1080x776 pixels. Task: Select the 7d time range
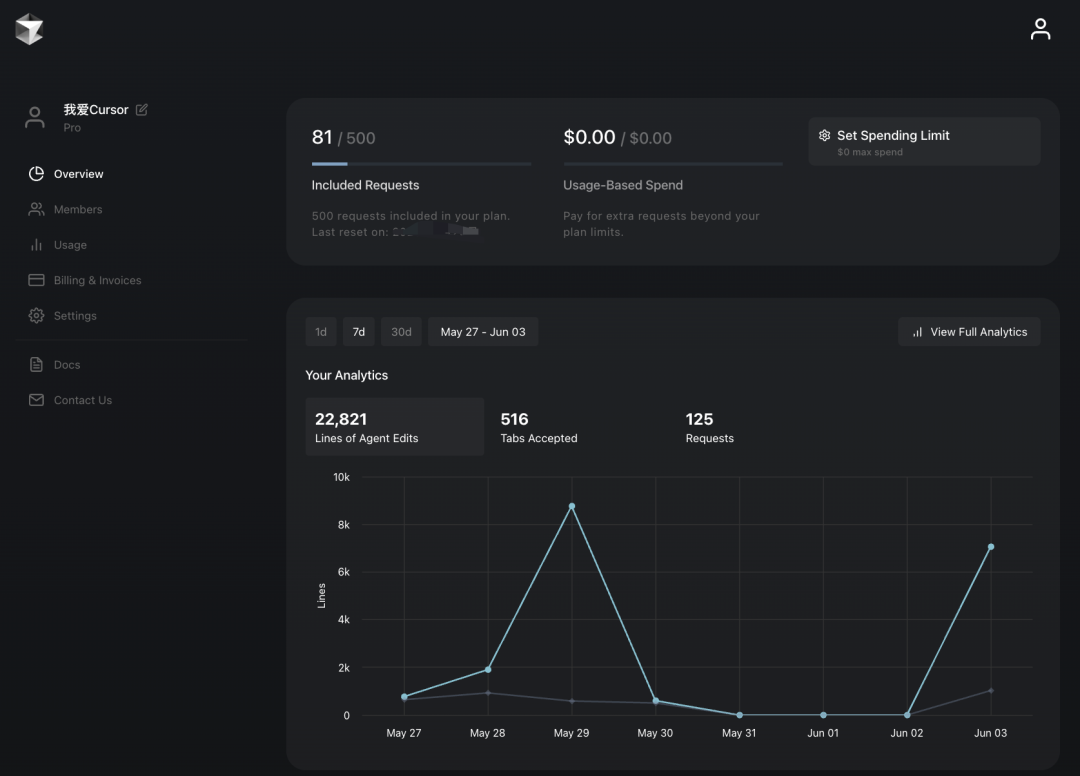point(358,332)
